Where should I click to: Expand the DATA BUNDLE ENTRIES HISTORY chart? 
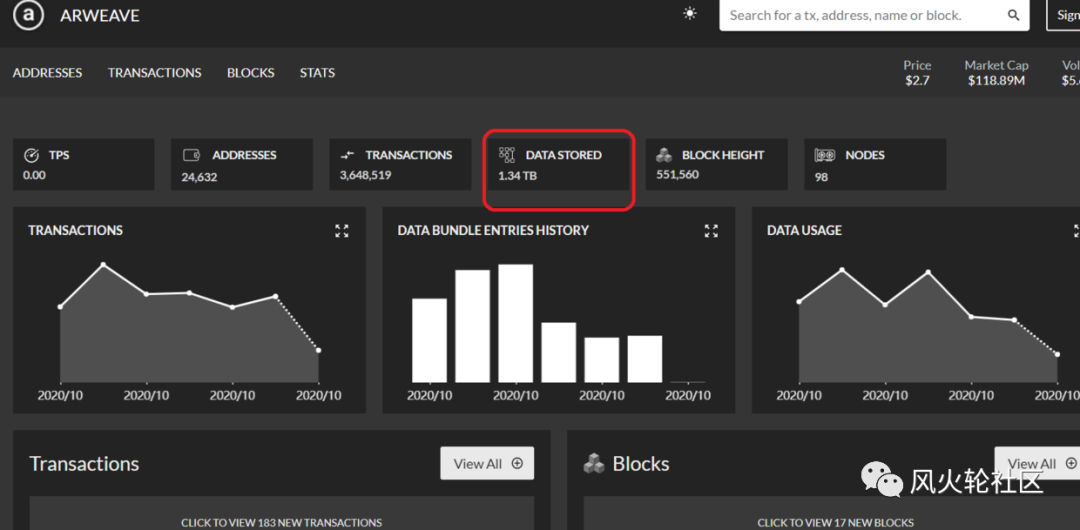click(x=712, y=231)
